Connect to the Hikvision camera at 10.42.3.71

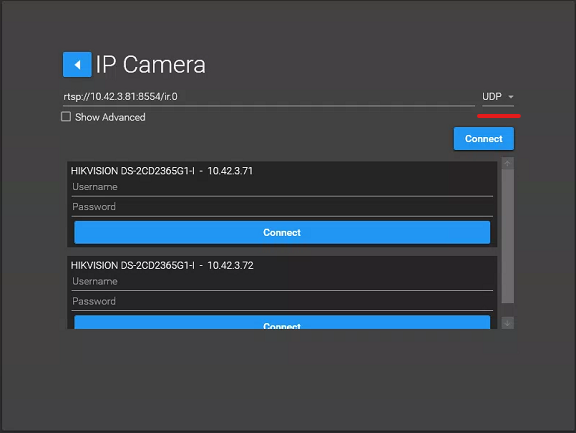click(x=282, y=232)
